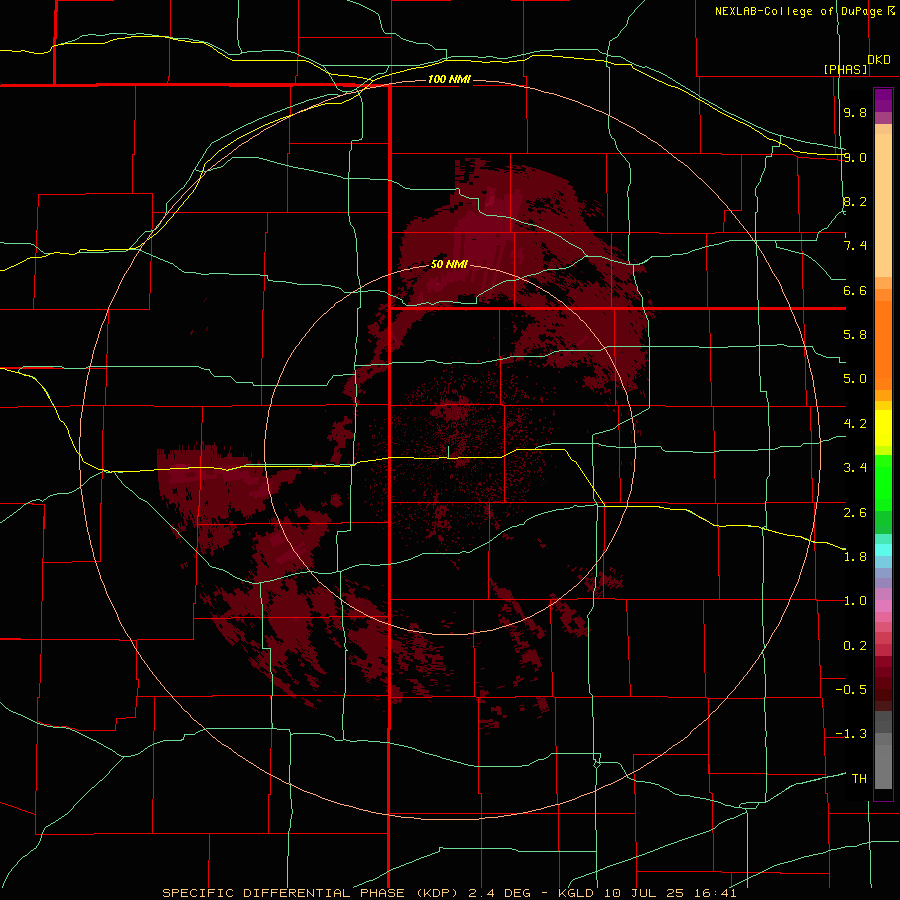Click the 5.8 color scale value
Screen dimensions: 900x900
pyautogui.click(x=855, y=335)
